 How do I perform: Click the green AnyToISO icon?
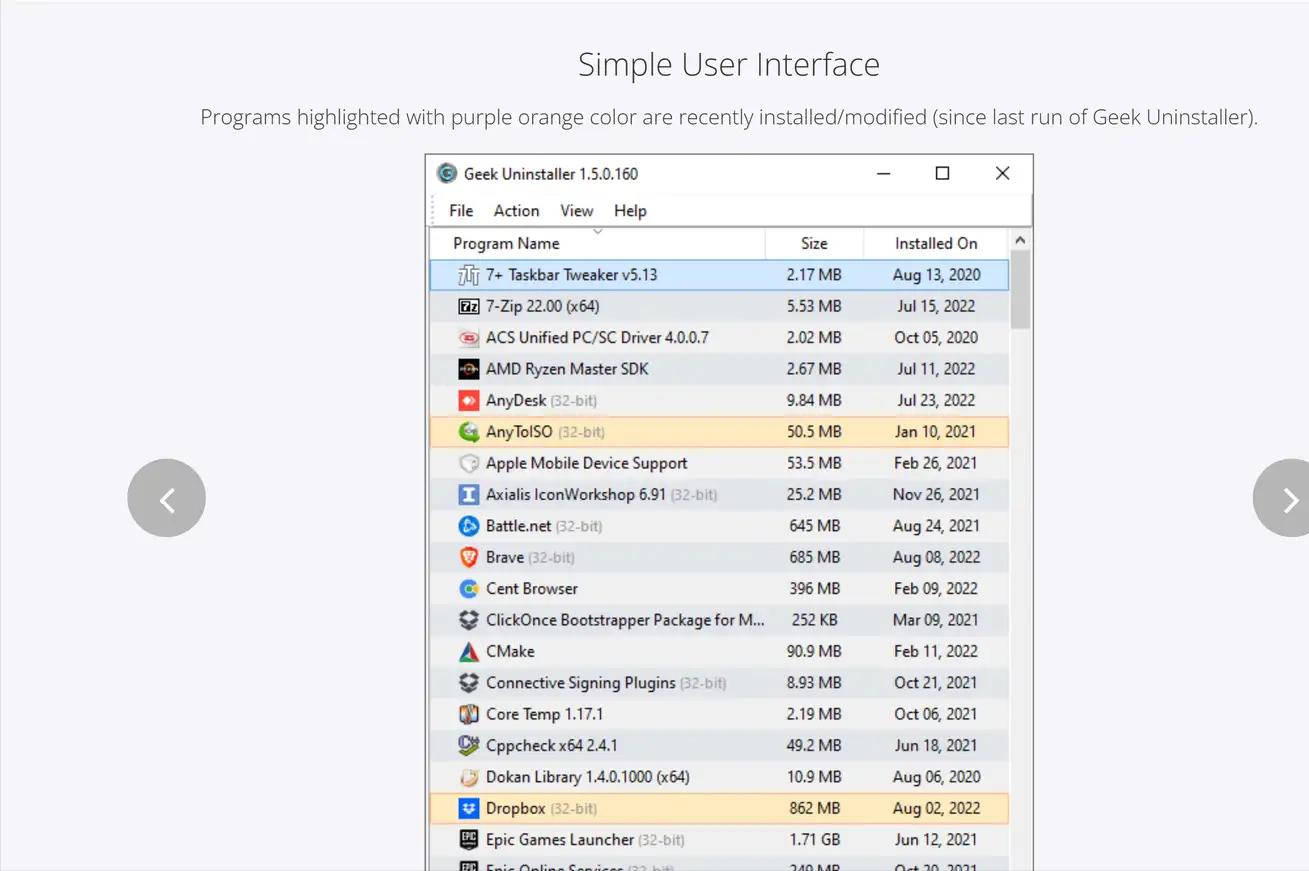[x=468, y=432]
